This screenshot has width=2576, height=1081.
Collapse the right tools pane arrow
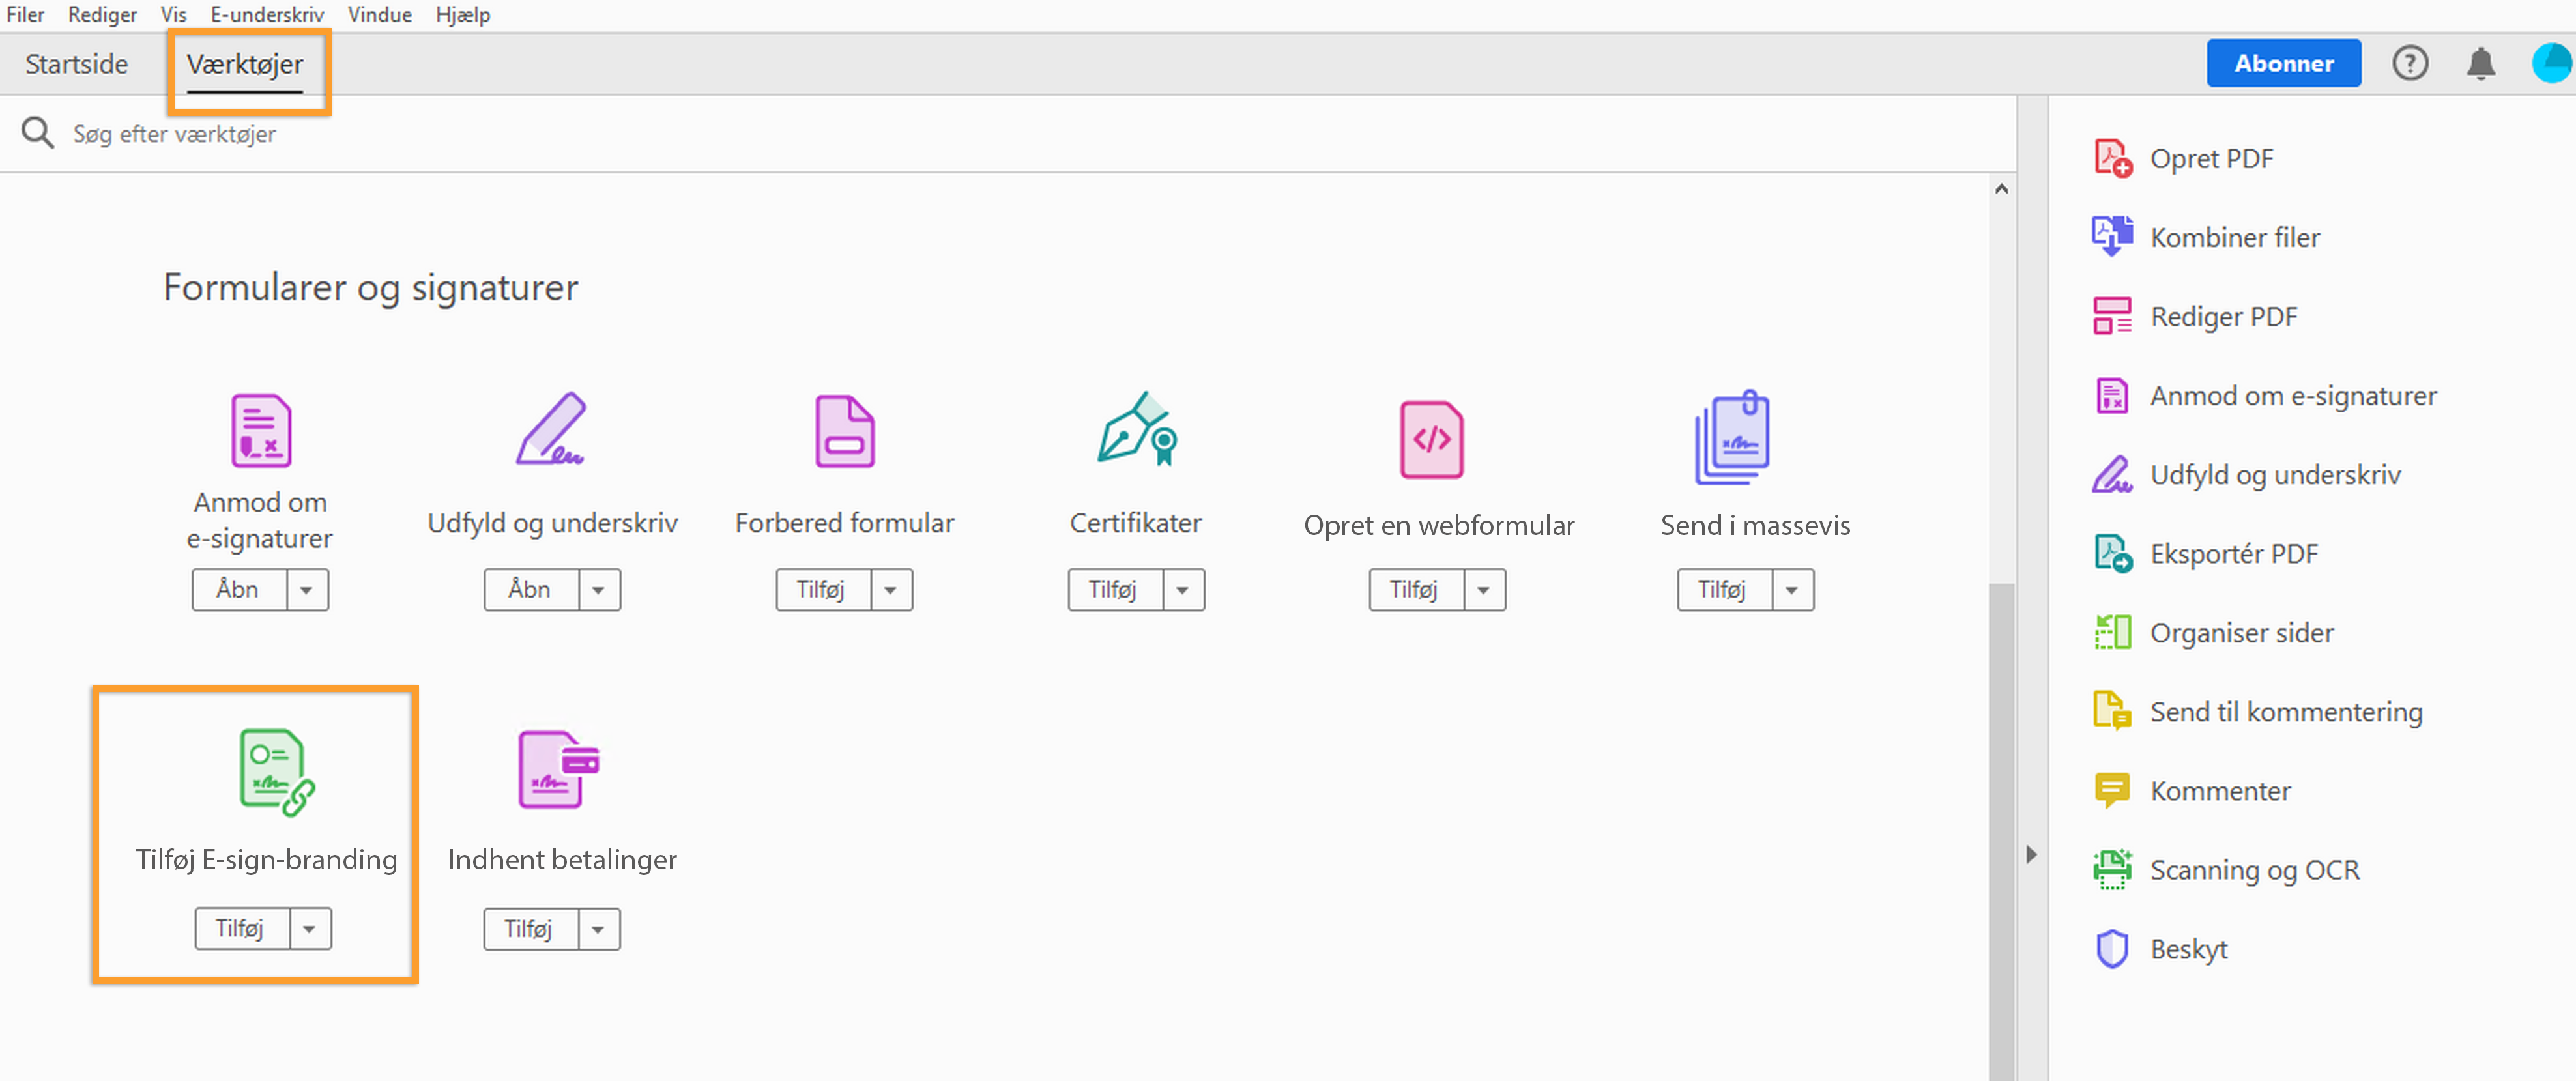2031,855
